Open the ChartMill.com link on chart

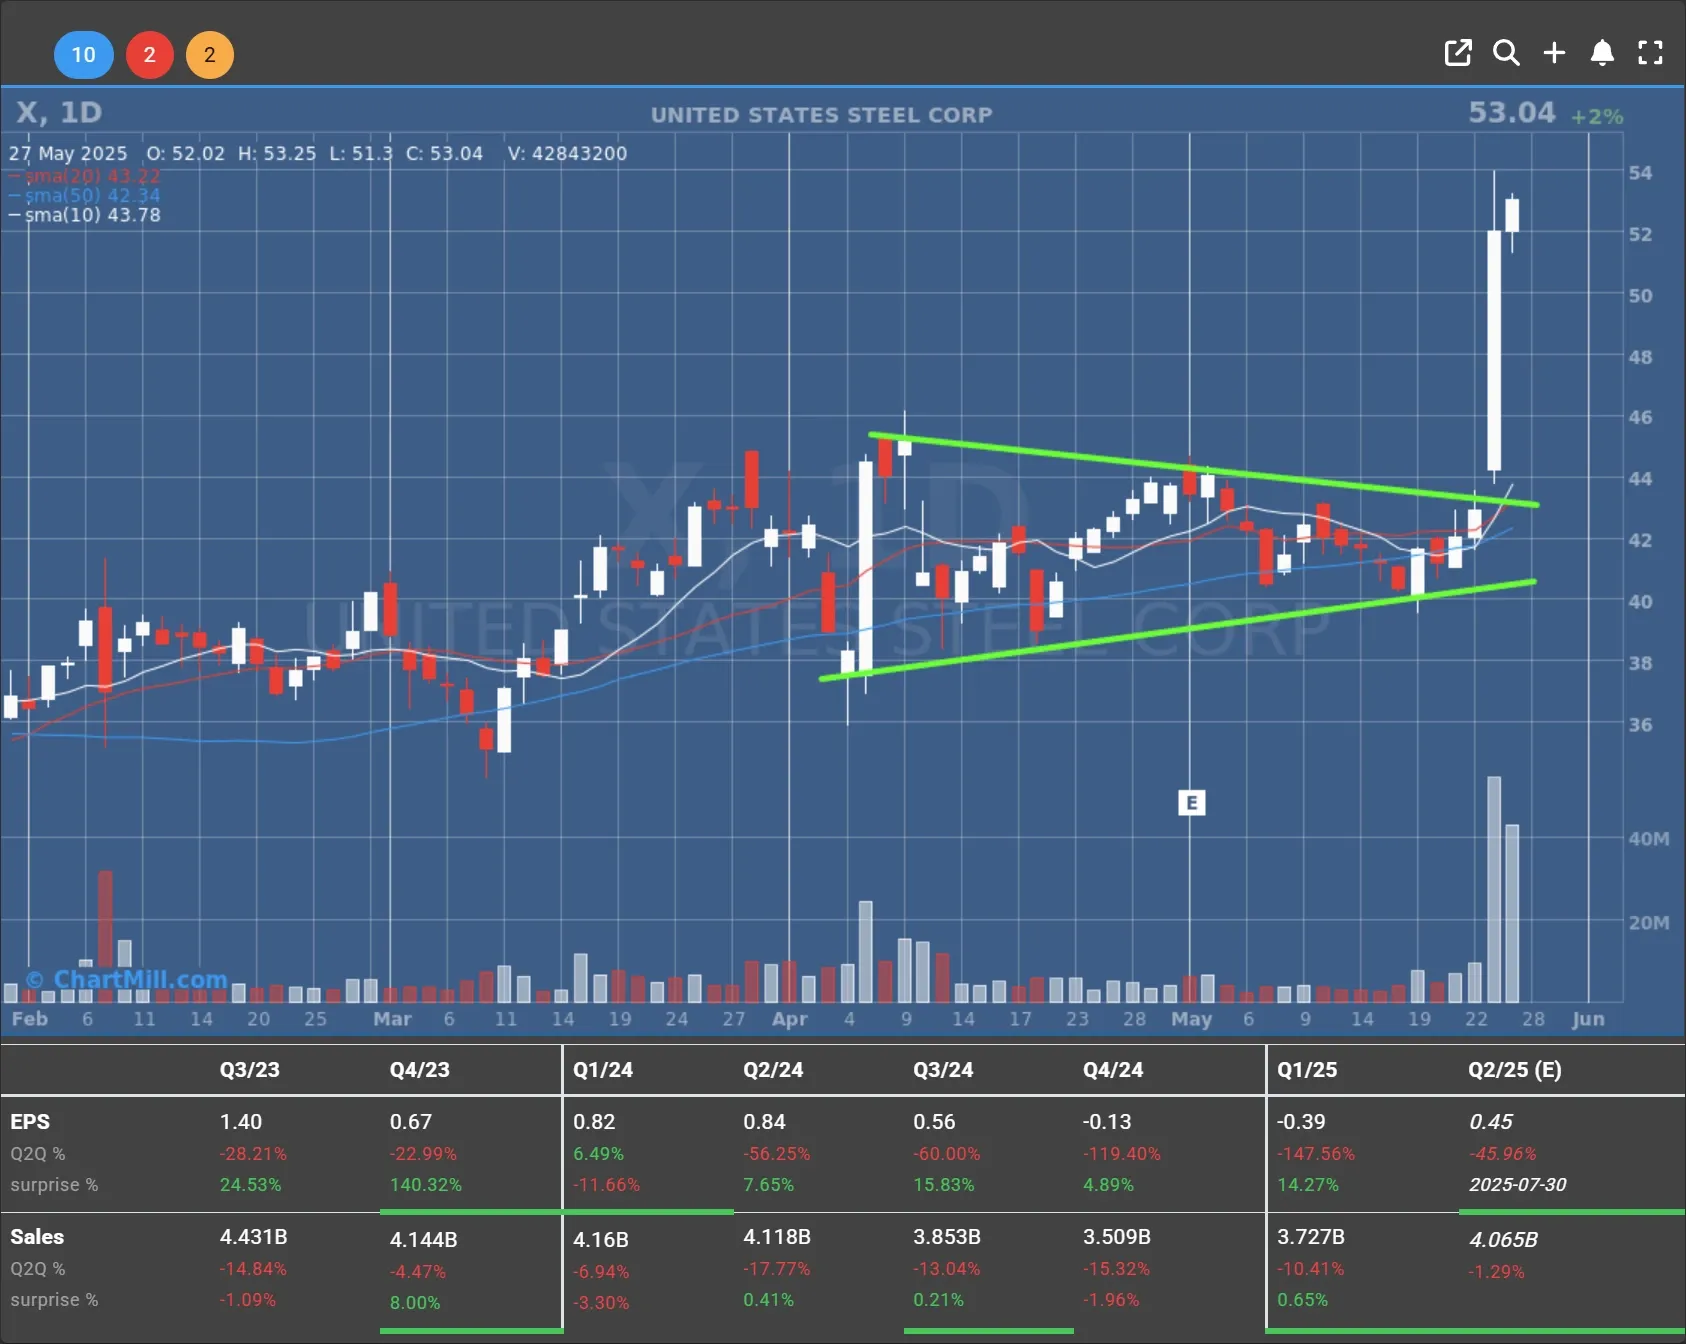[128, 979]
